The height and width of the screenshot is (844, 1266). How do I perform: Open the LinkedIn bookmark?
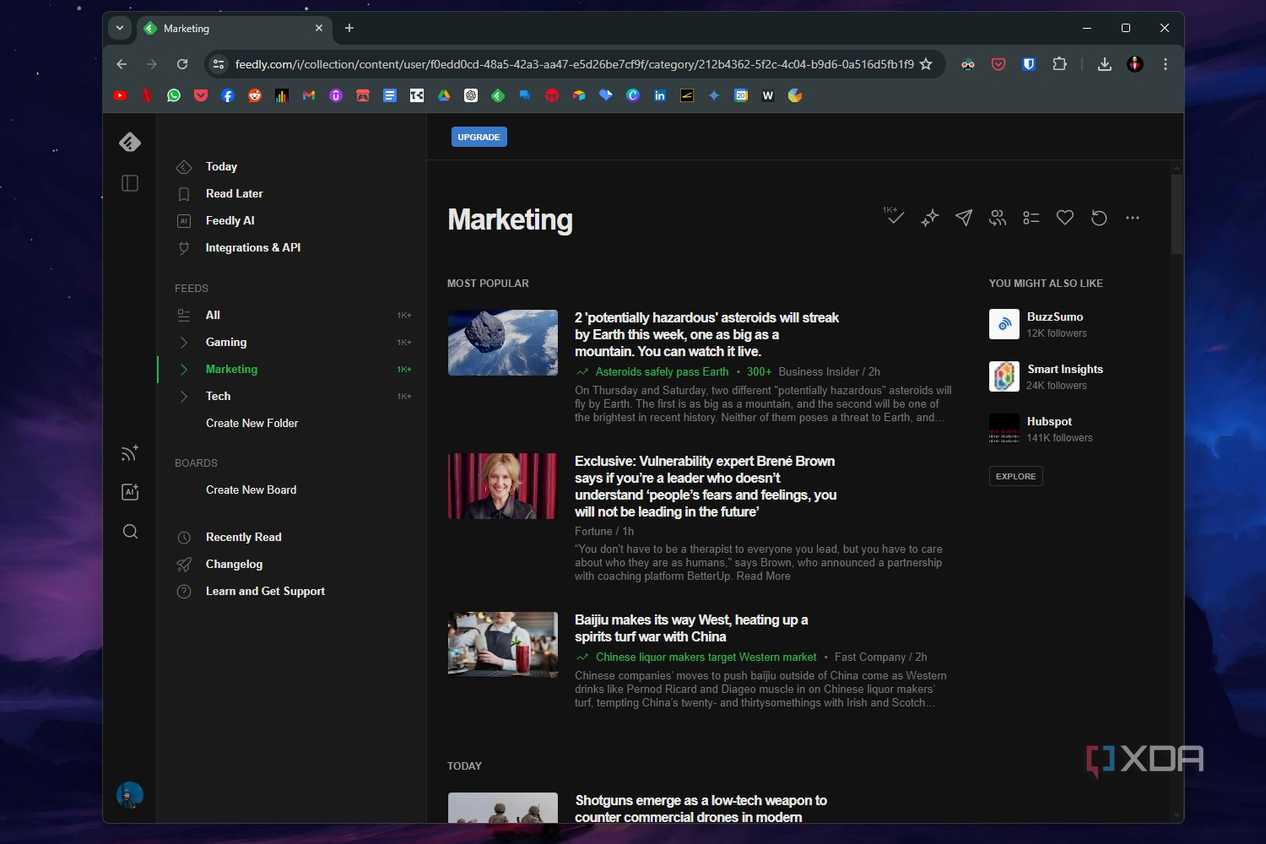click(x=660, y=96)
